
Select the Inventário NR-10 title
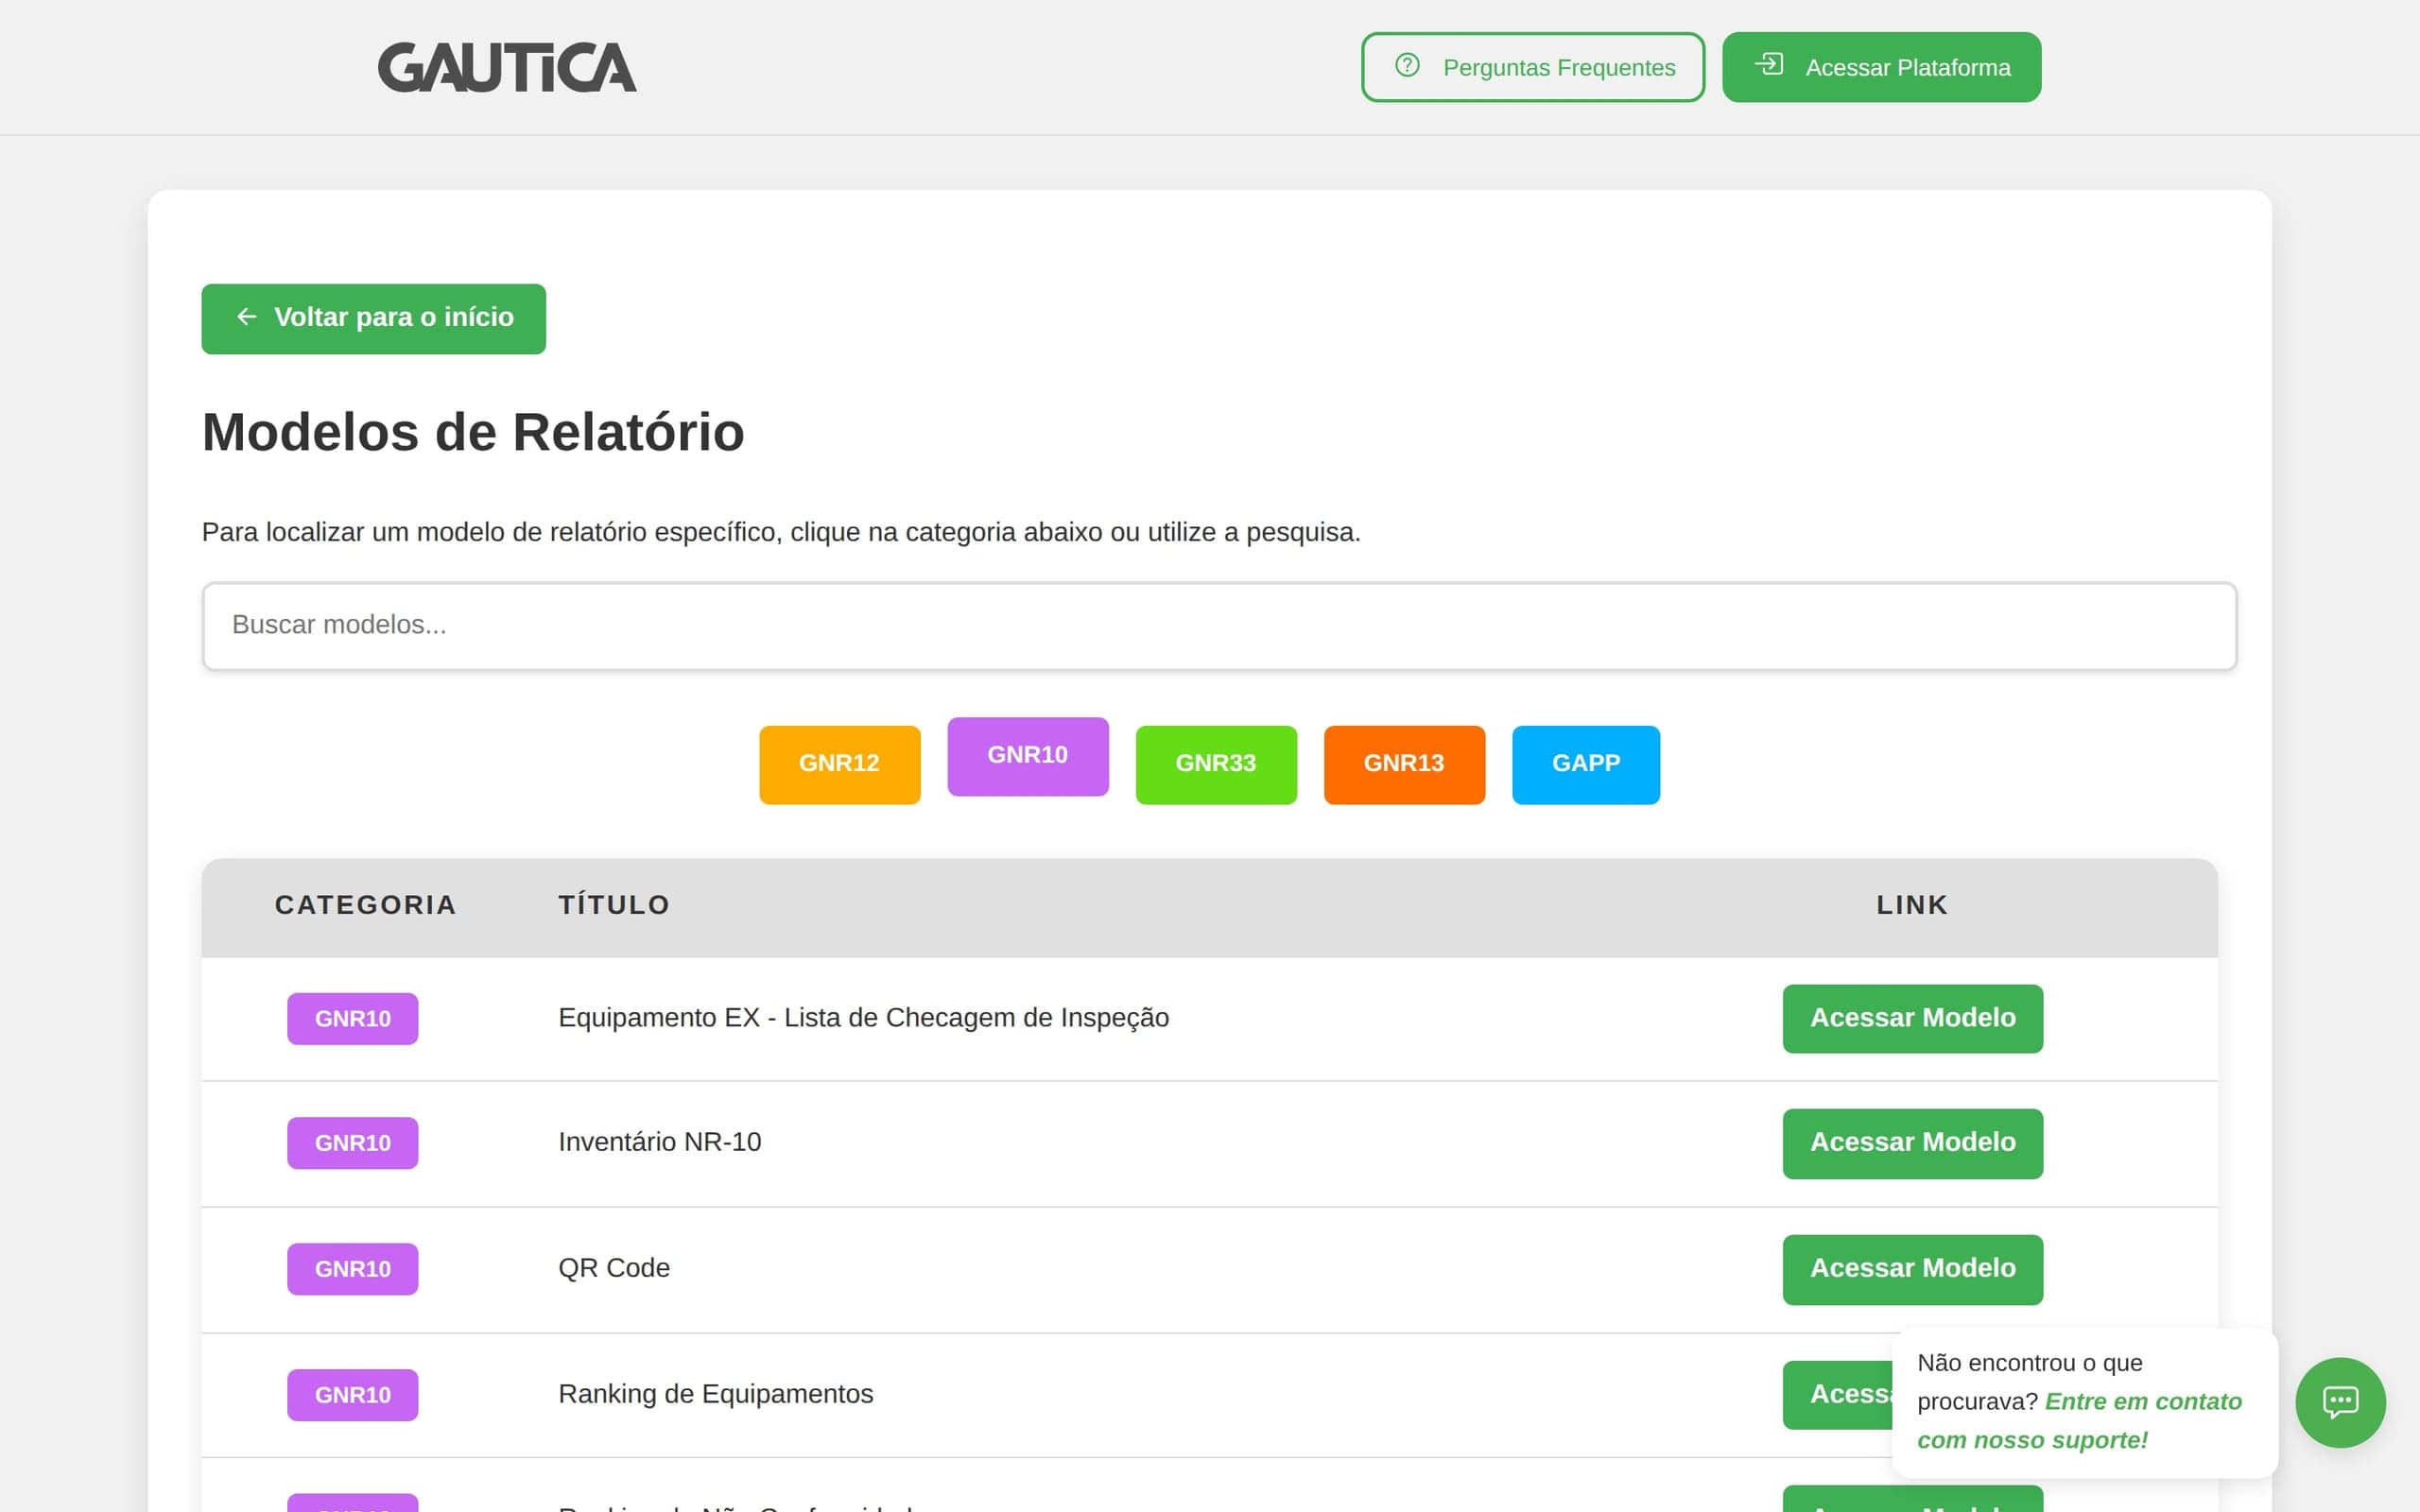tap(659, 1142)
